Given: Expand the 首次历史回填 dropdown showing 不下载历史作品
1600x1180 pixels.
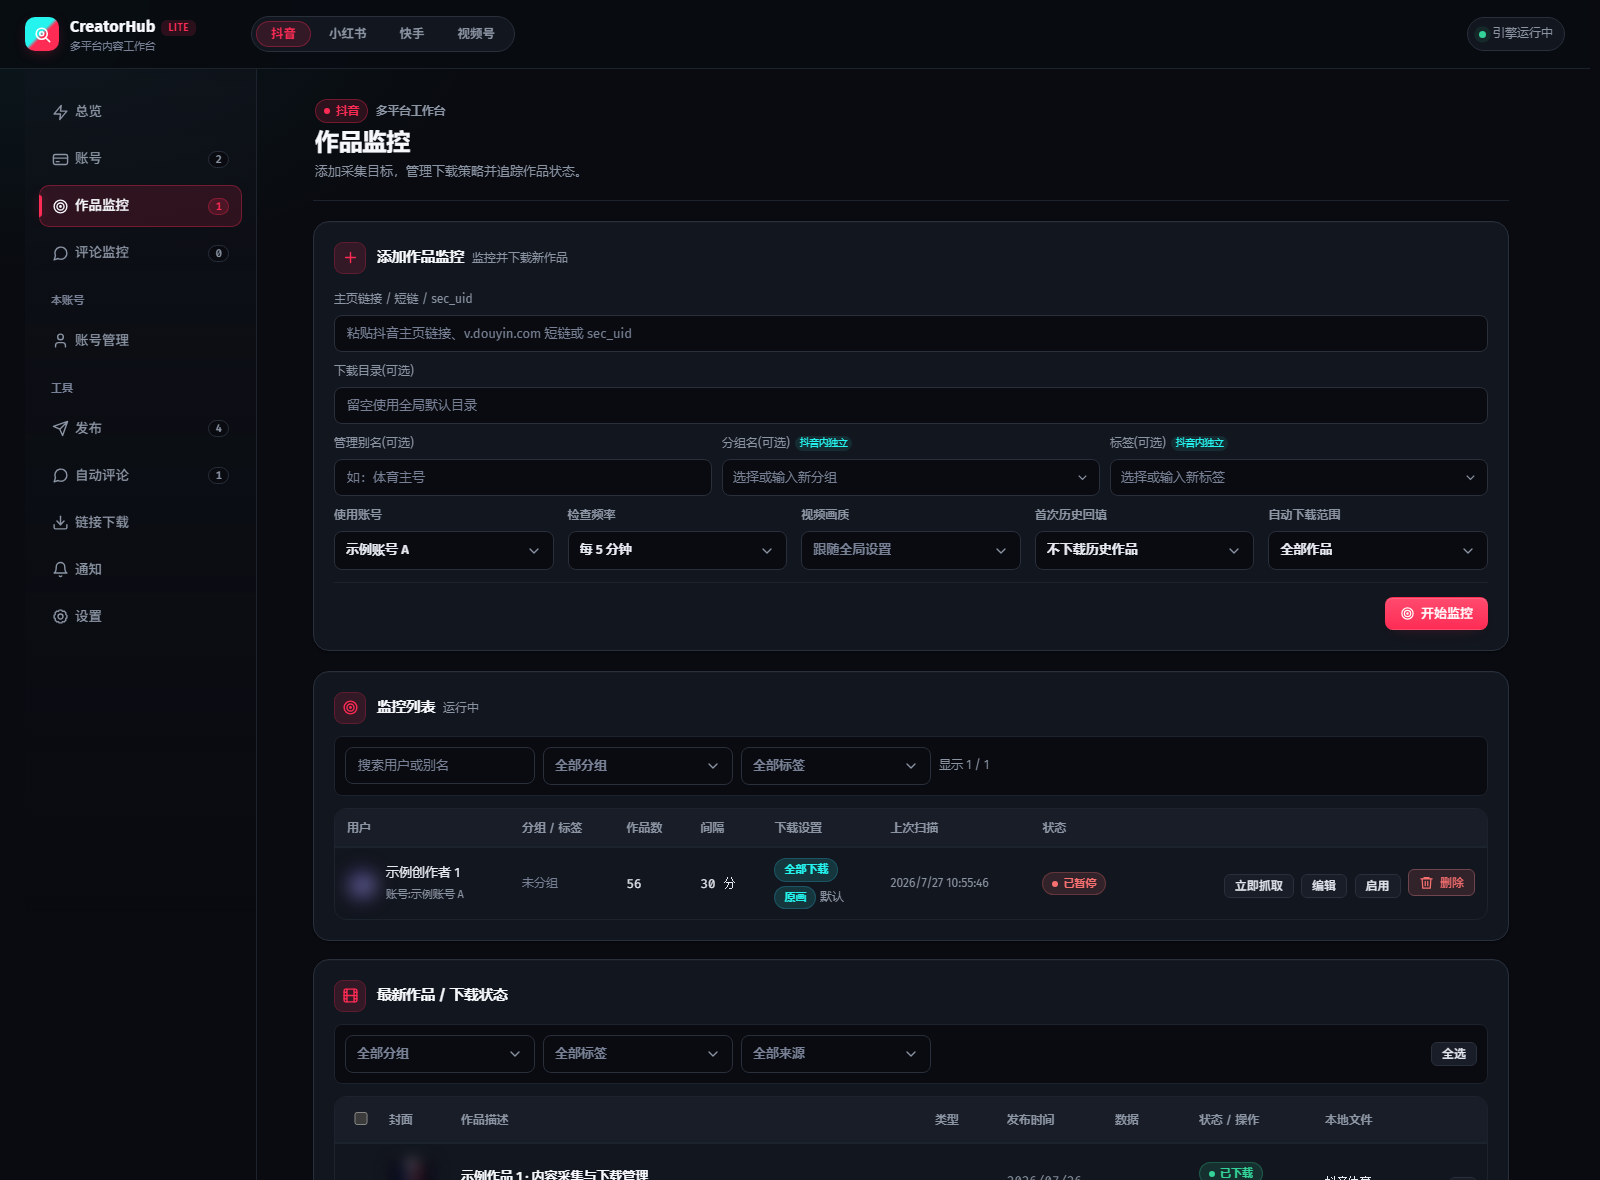Looking at the screenshot, I should coord(1144,550).
